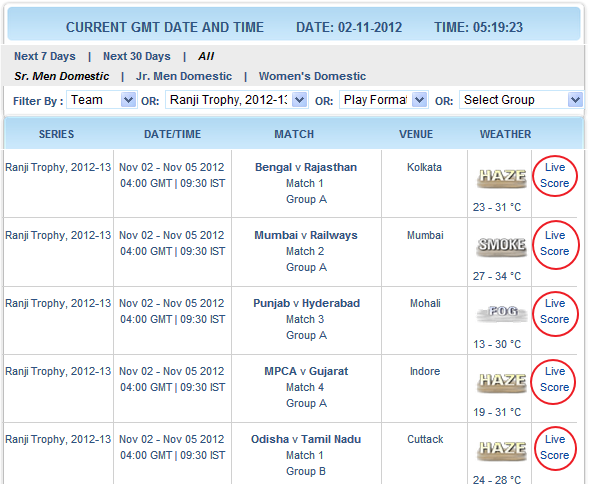The width and height of the screenshot is (589, 484).
Task: Click the DATE/TIME column header
Action: (172, 134)
